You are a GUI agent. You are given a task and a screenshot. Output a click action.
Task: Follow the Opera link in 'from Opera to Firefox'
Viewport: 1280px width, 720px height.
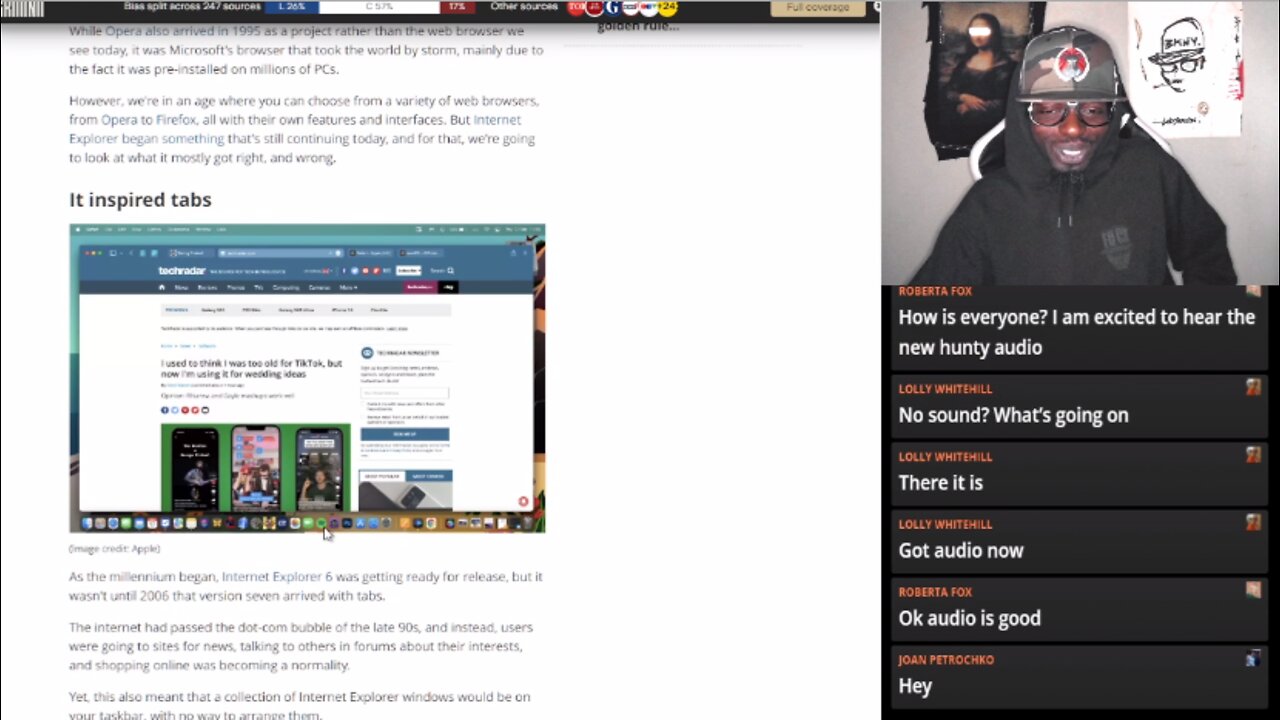119,120
